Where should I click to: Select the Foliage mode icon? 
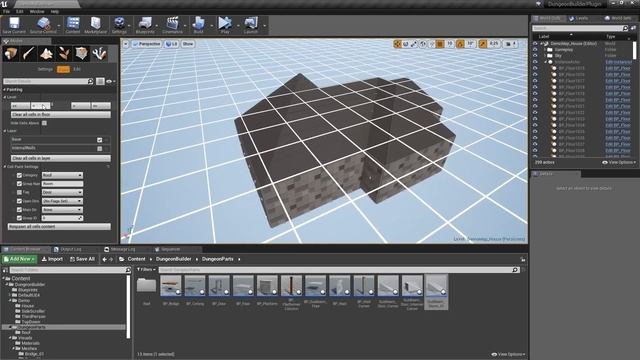tap(64, 53)
